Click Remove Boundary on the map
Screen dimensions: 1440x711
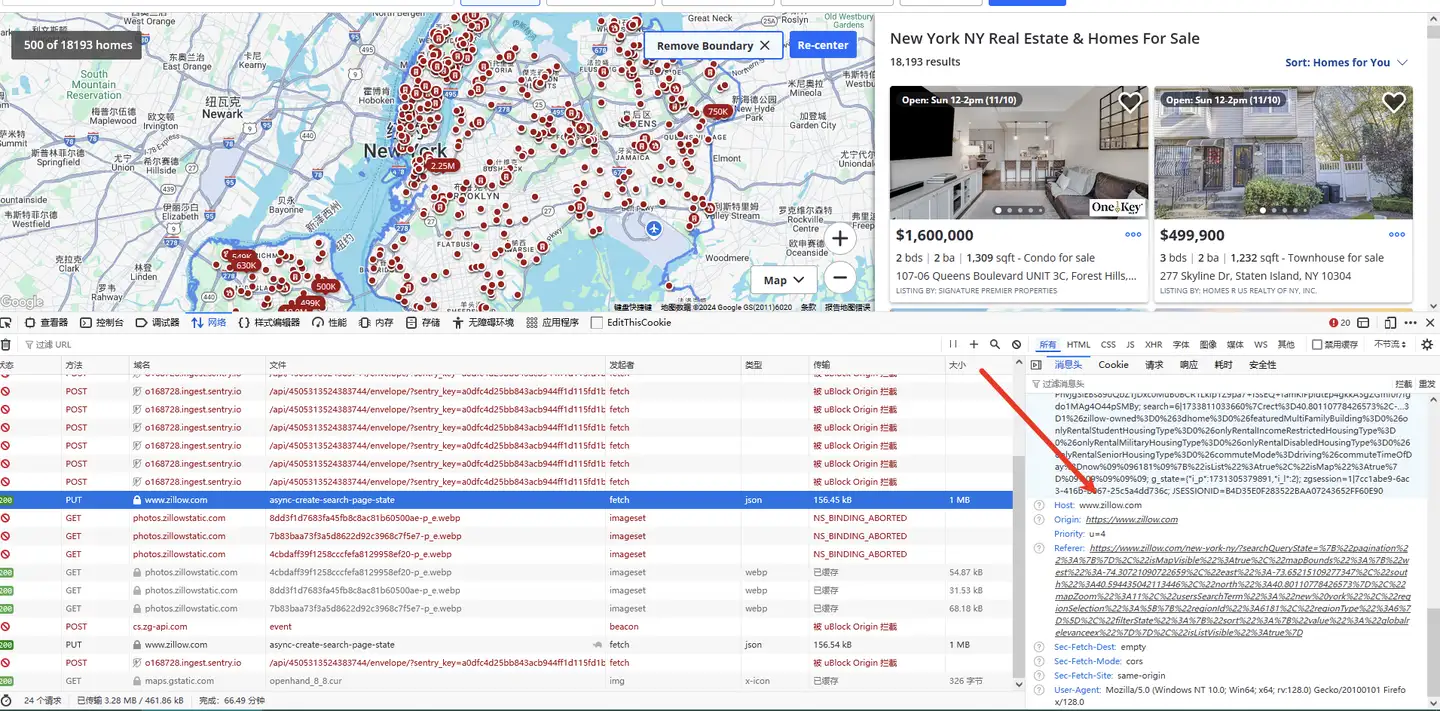[x=713, y=45]
